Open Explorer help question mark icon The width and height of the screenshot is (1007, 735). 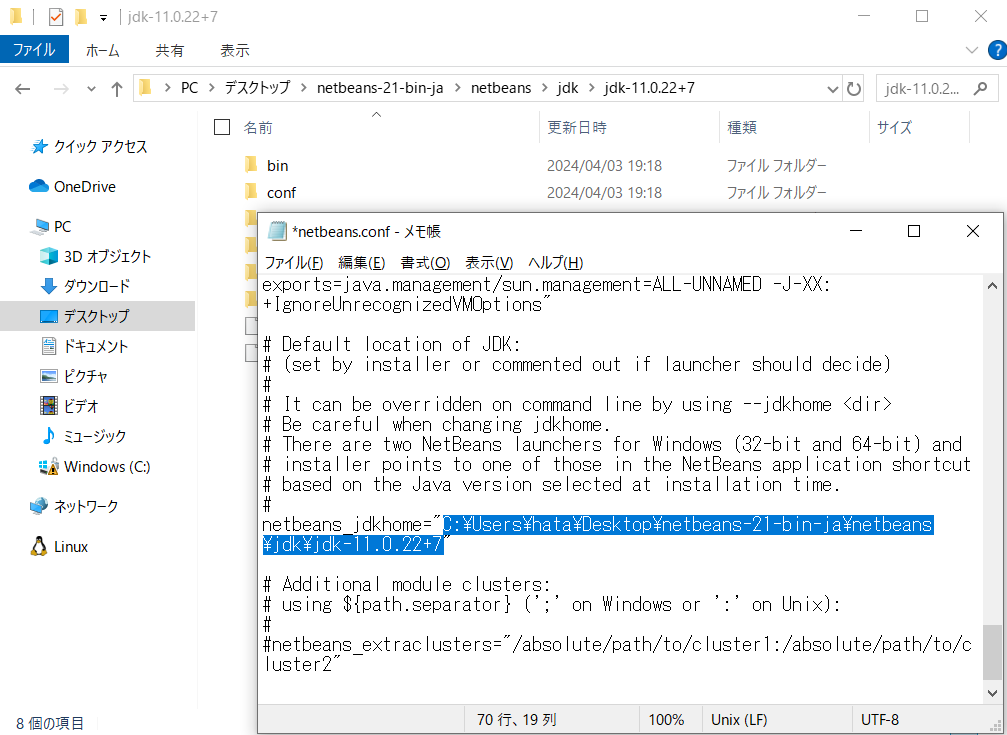998,50
